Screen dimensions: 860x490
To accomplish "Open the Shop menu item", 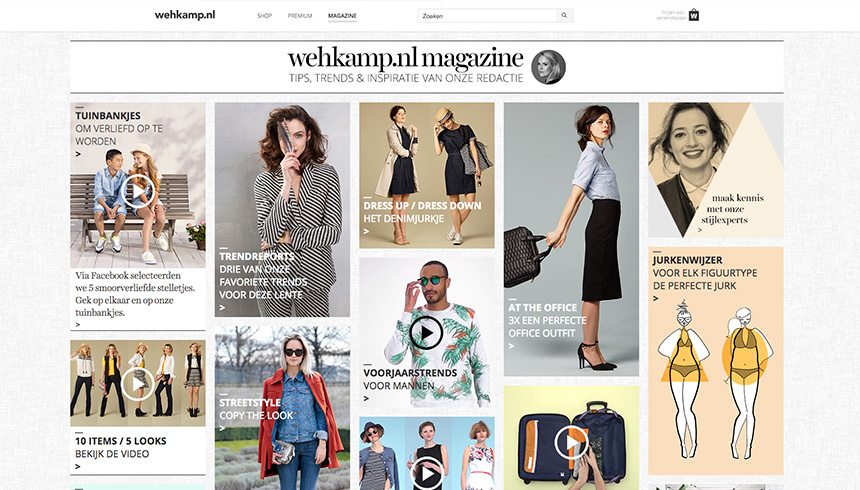I will click(264, 16).
